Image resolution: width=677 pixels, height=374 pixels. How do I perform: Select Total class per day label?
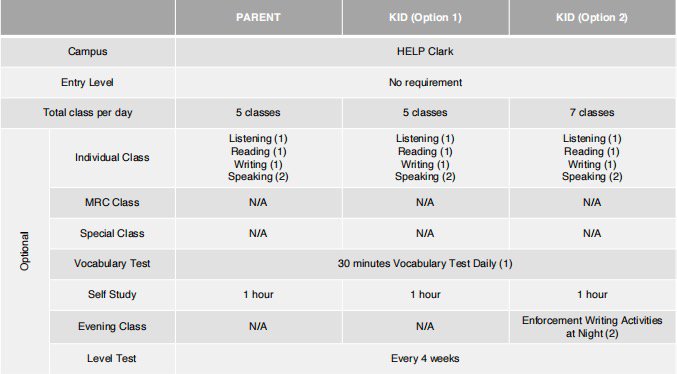click(x=88, y=112)
